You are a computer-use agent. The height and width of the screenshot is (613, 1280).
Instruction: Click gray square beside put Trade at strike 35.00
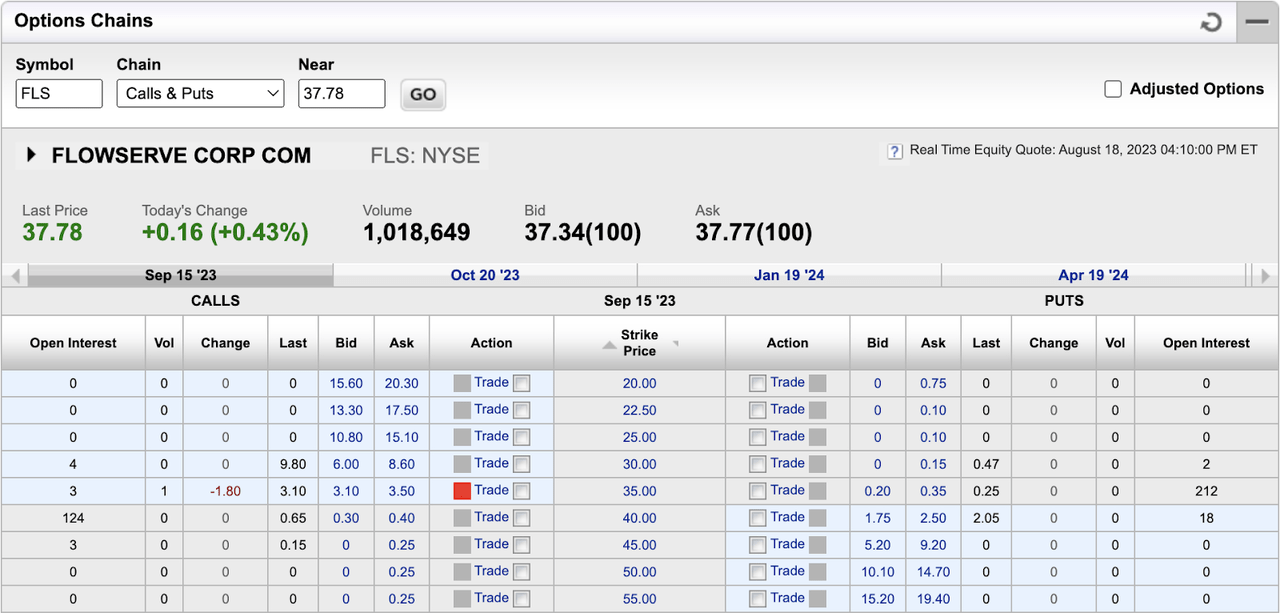818,490
